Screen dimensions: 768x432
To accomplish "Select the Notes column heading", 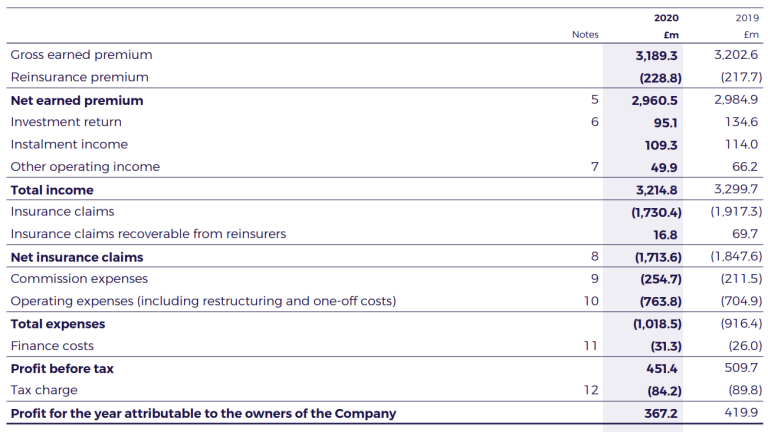I will click(585, 35).
